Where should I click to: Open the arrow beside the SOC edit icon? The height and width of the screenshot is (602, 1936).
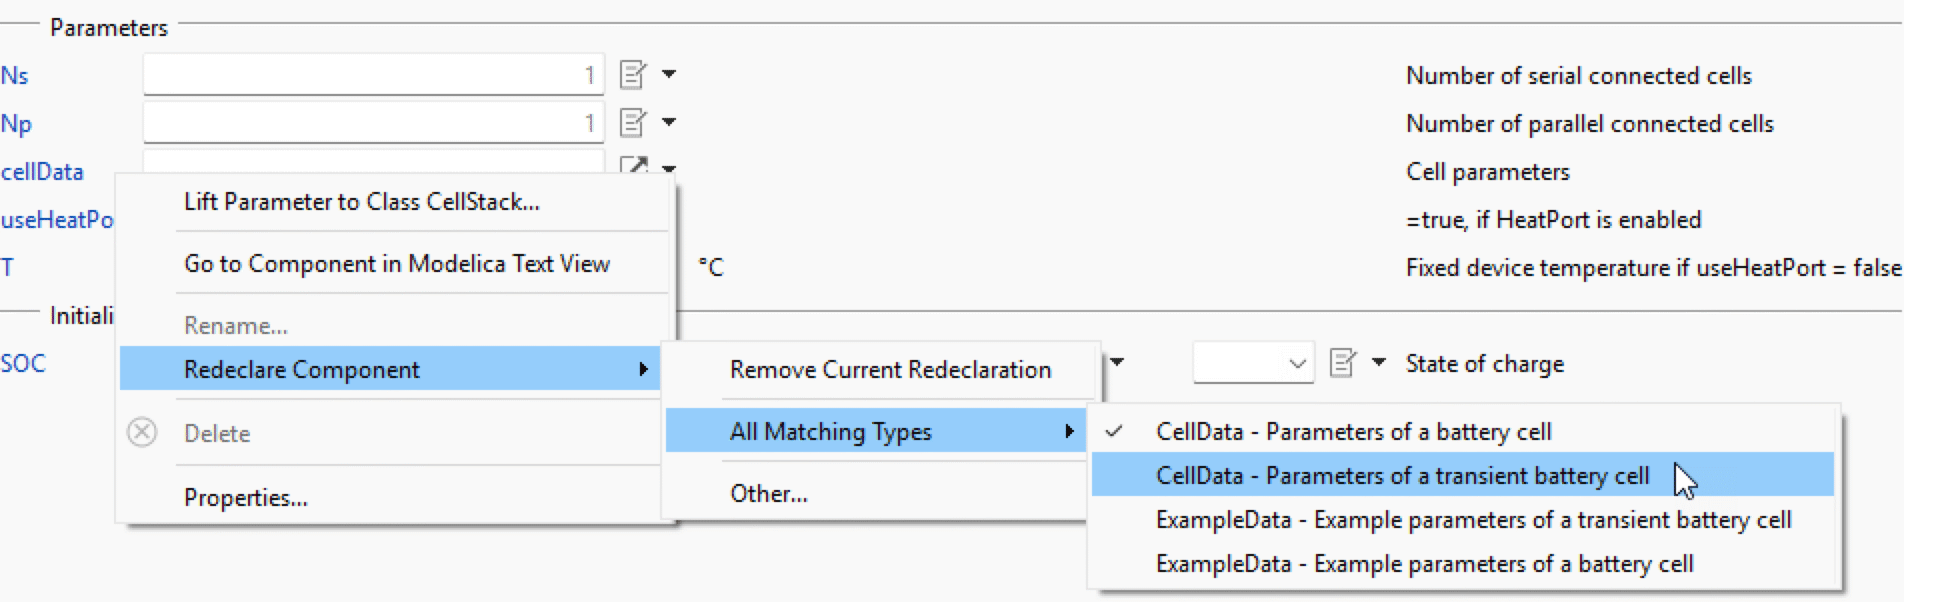tap(1379, 362)
